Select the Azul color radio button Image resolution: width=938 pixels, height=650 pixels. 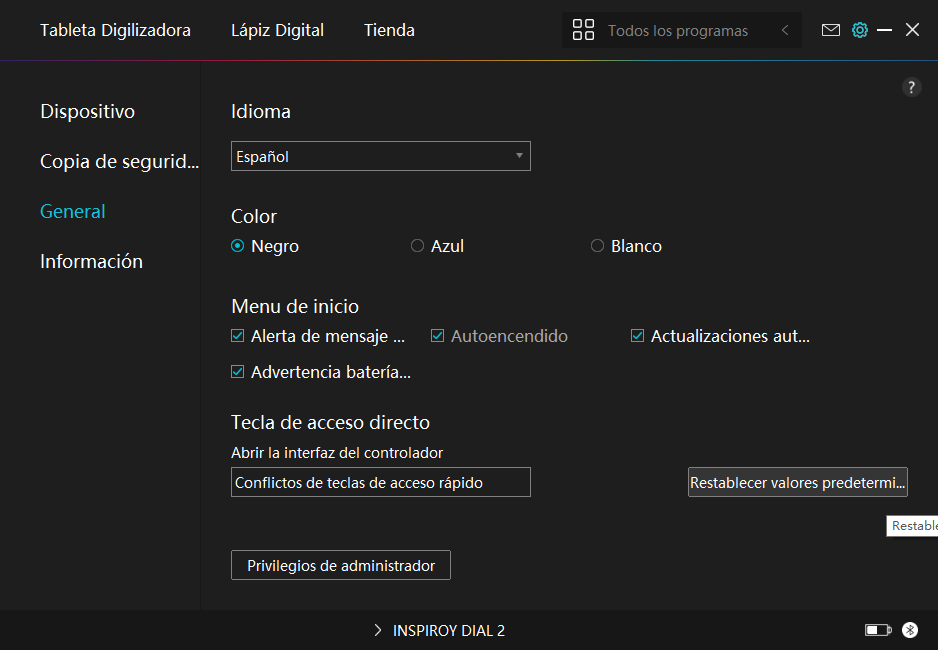coord(418,246)
